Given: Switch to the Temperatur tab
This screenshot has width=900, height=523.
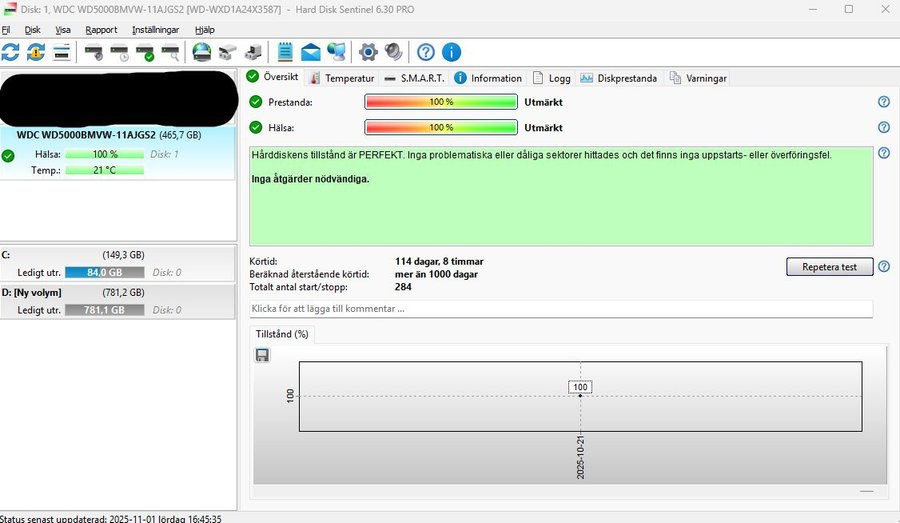Looking at the screenshot, I should click(x=342, y=78).
